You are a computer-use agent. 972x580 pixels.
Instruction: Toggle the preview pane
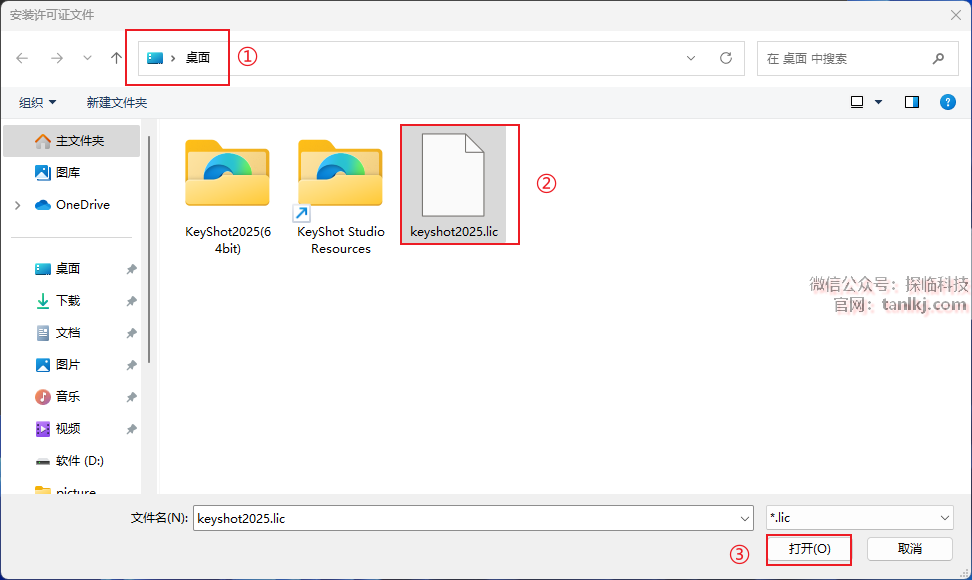[x=912, y=102]
